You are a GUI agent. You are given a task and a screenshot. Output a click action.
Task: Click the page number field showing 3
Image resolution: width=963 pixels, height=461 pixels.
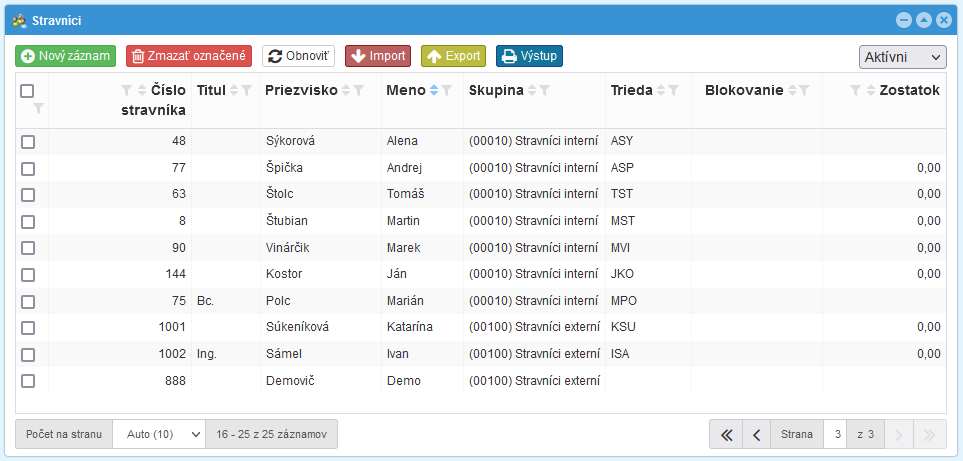[837, 435]
